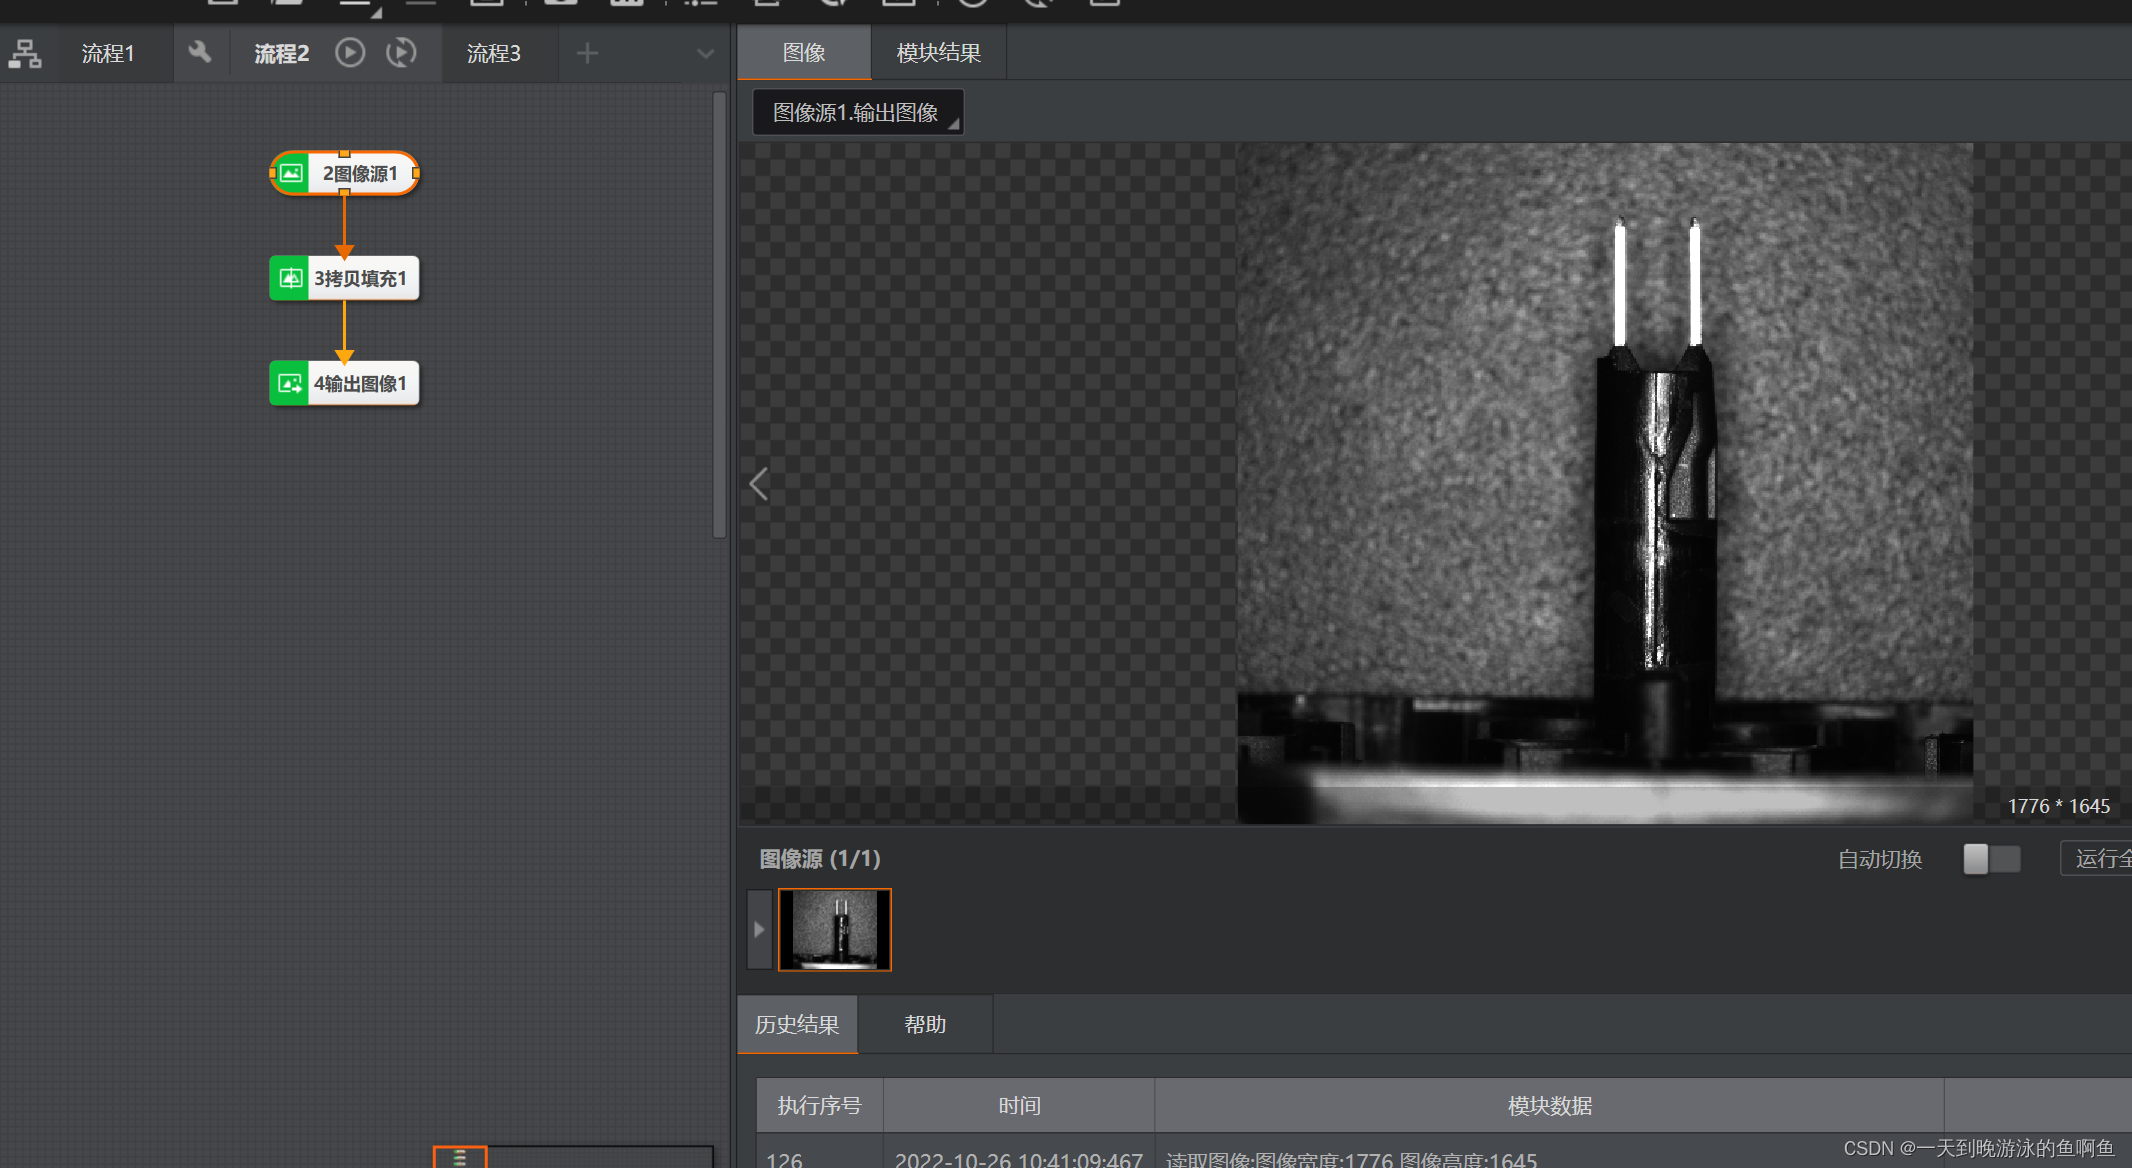2132x1168 pixels.
Task: Click the 运行全 button
Action: point(2100,859)
